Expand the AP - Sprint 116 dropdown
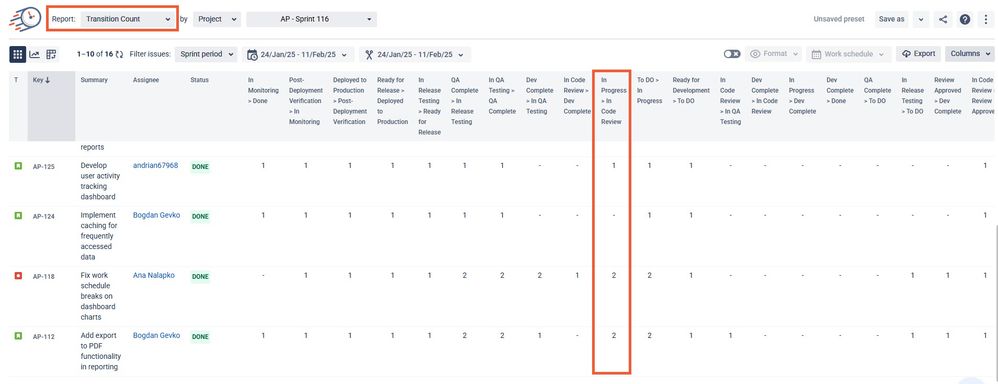Viewport: 998px width, 384px height. click(311, 19)
